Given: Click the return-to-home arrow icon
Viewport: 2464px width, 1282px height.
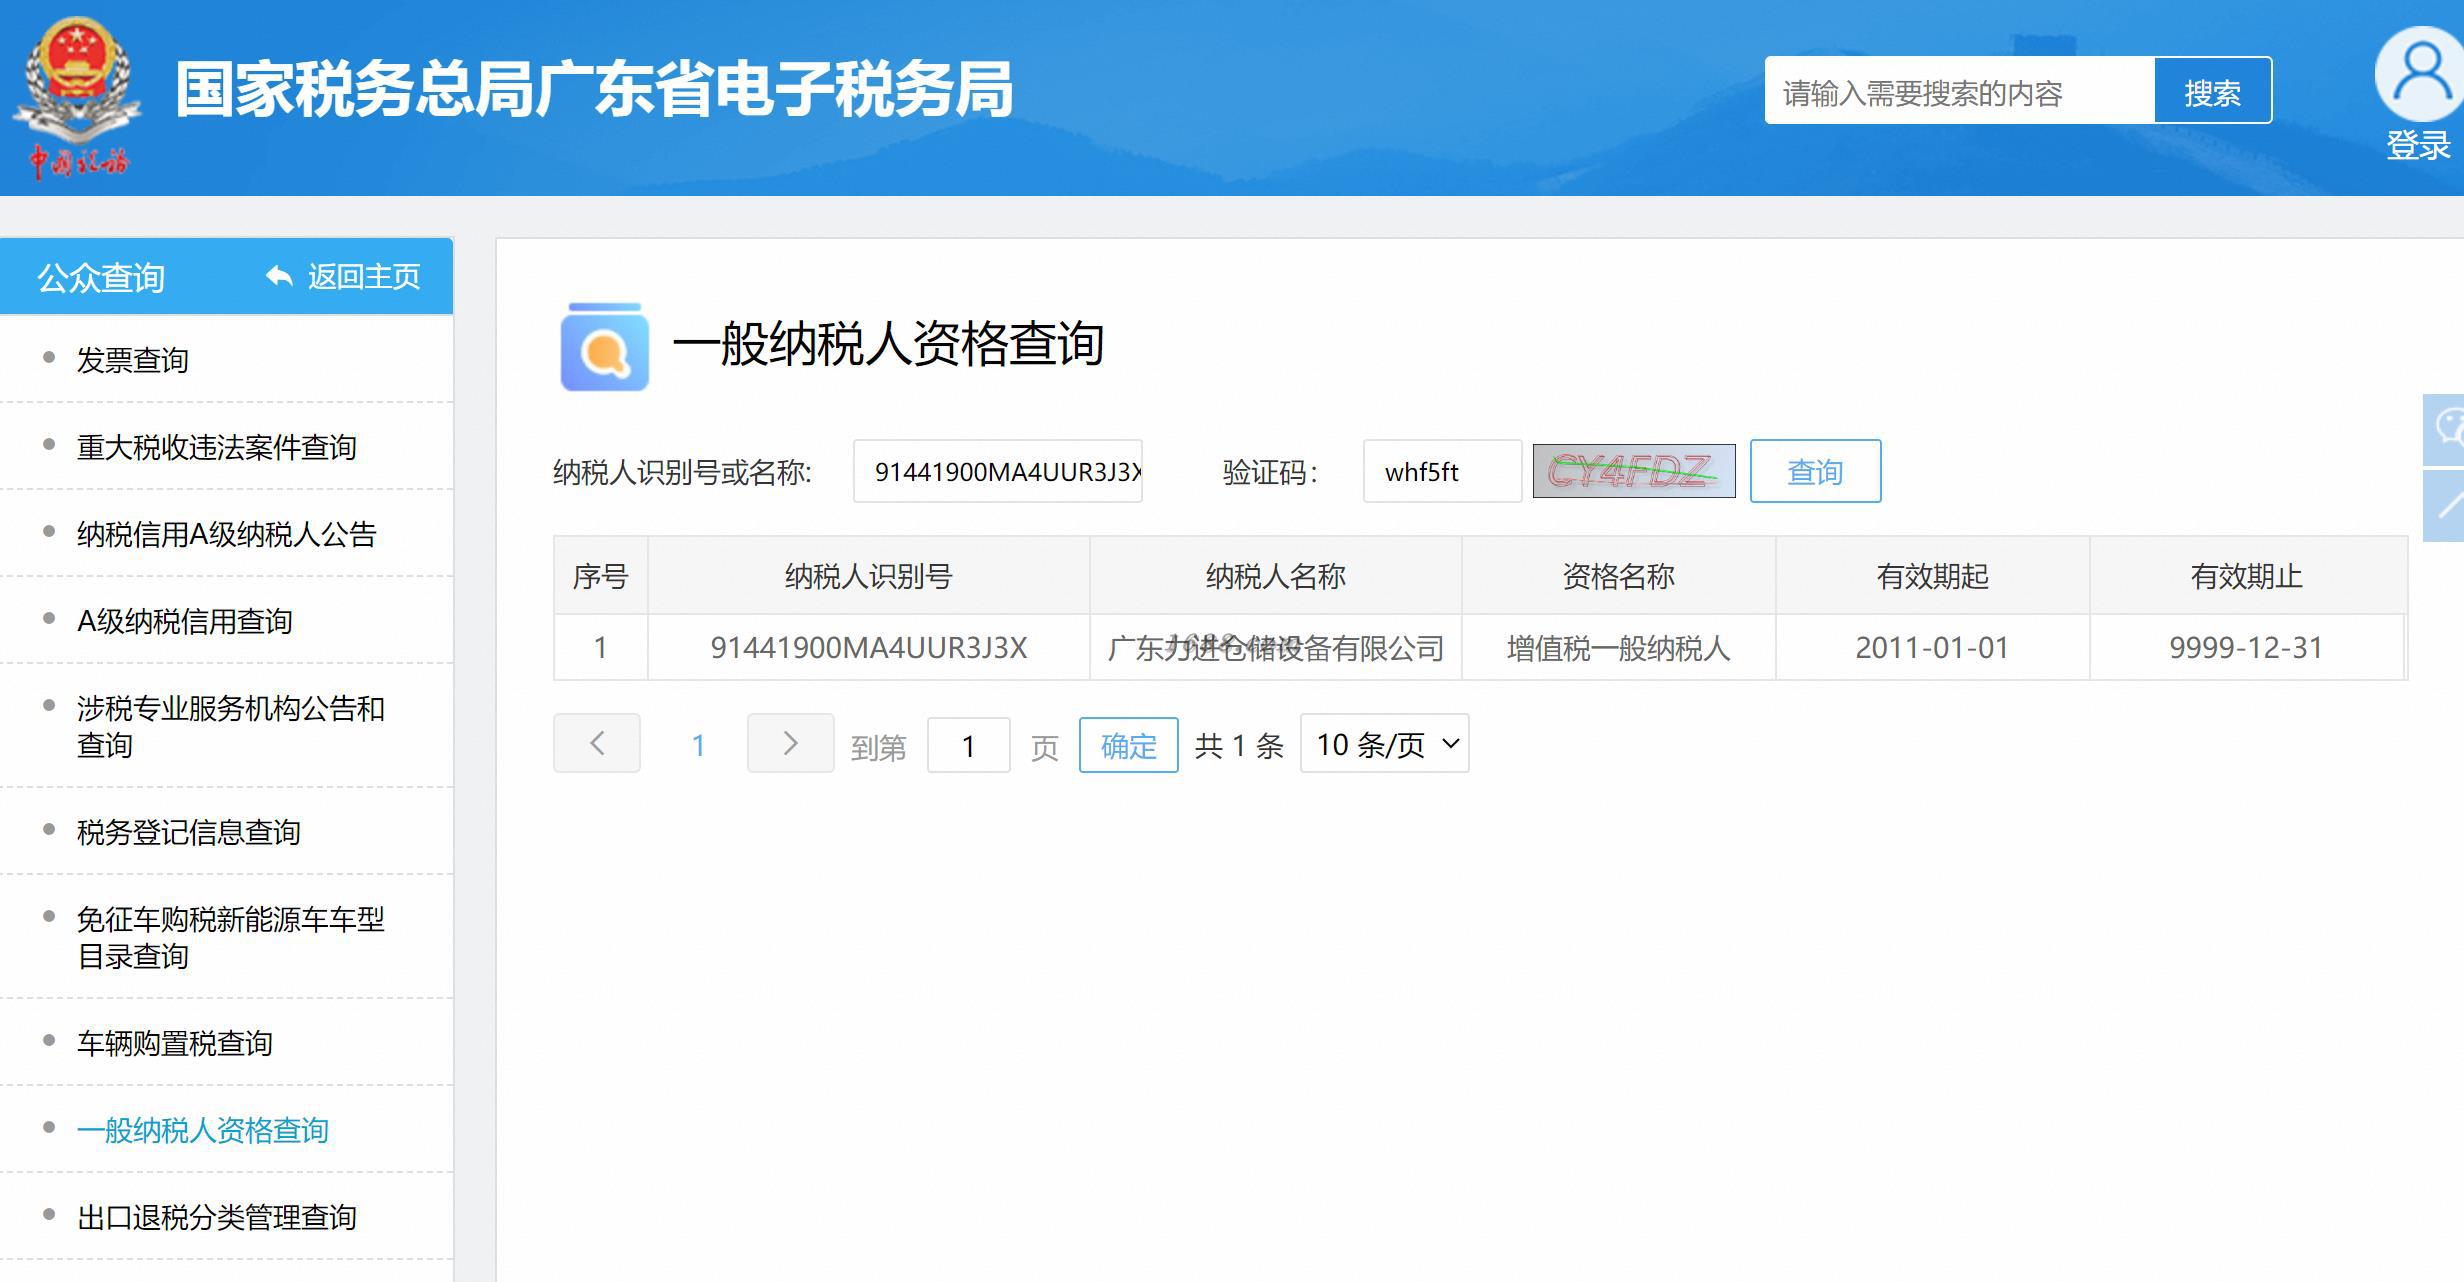Looking at the screenshot, I should pyautogui.click(x=279, y=276).
